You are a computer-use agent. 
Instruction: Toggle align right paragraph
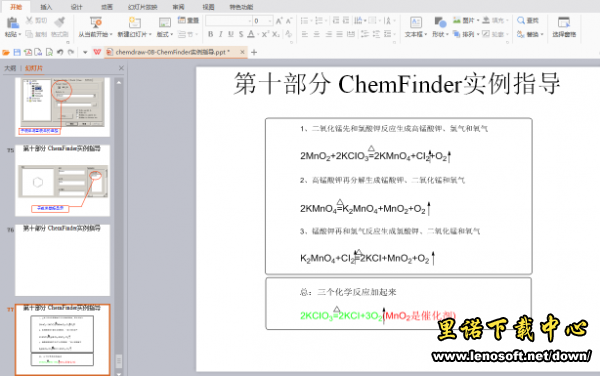coord(329,34)
